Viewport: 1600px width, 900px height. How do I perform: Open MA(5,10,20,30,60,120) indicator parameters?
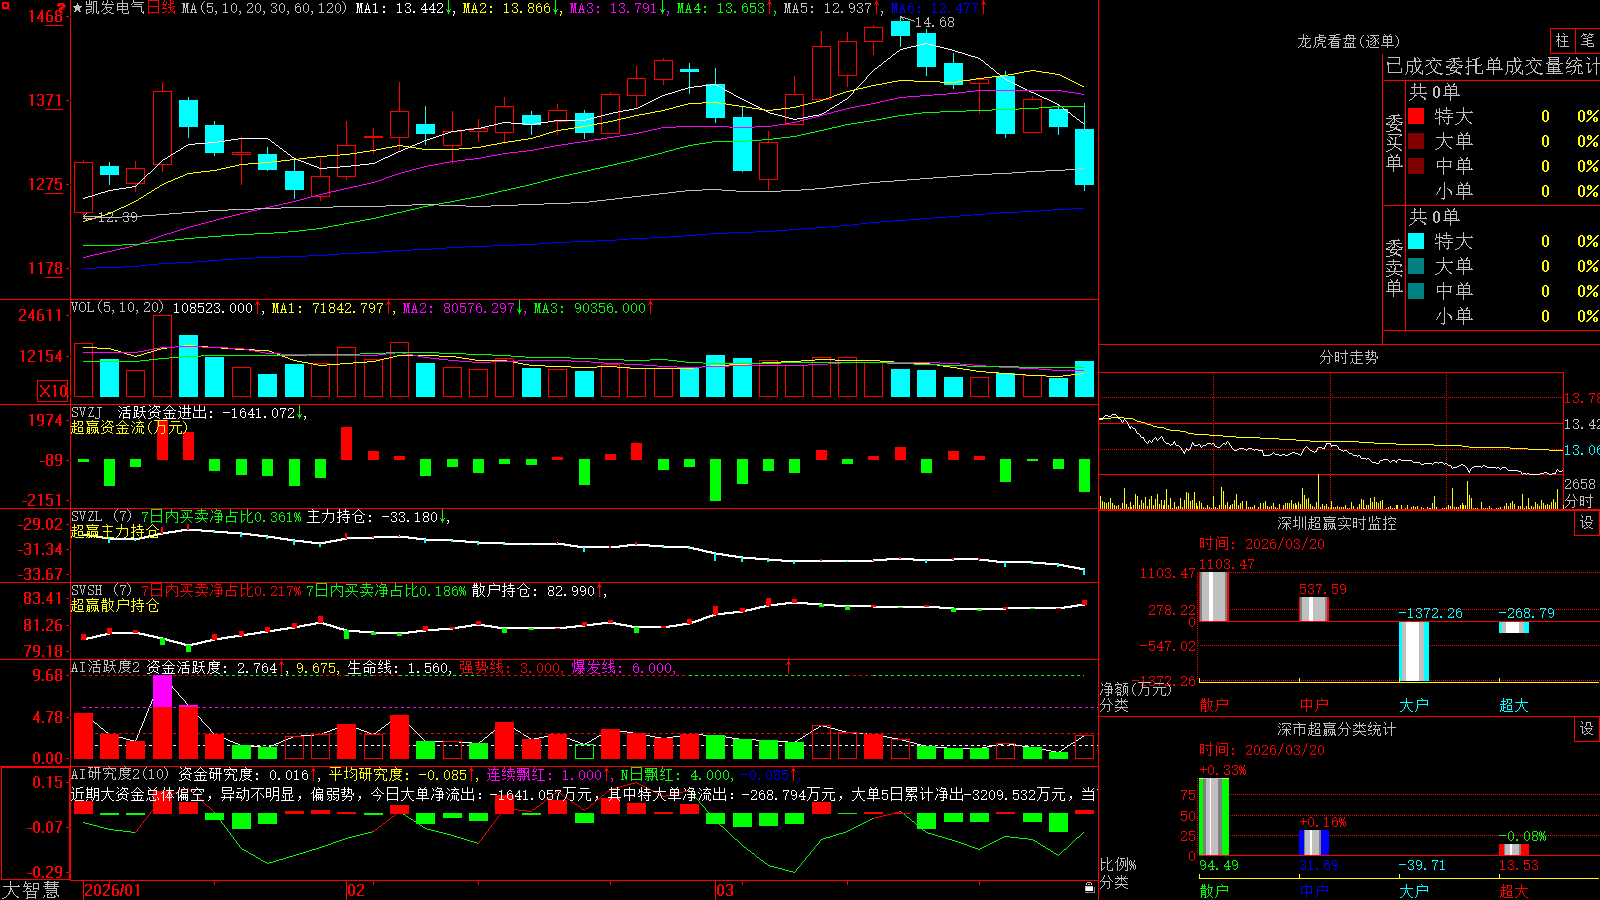point(264,8)
